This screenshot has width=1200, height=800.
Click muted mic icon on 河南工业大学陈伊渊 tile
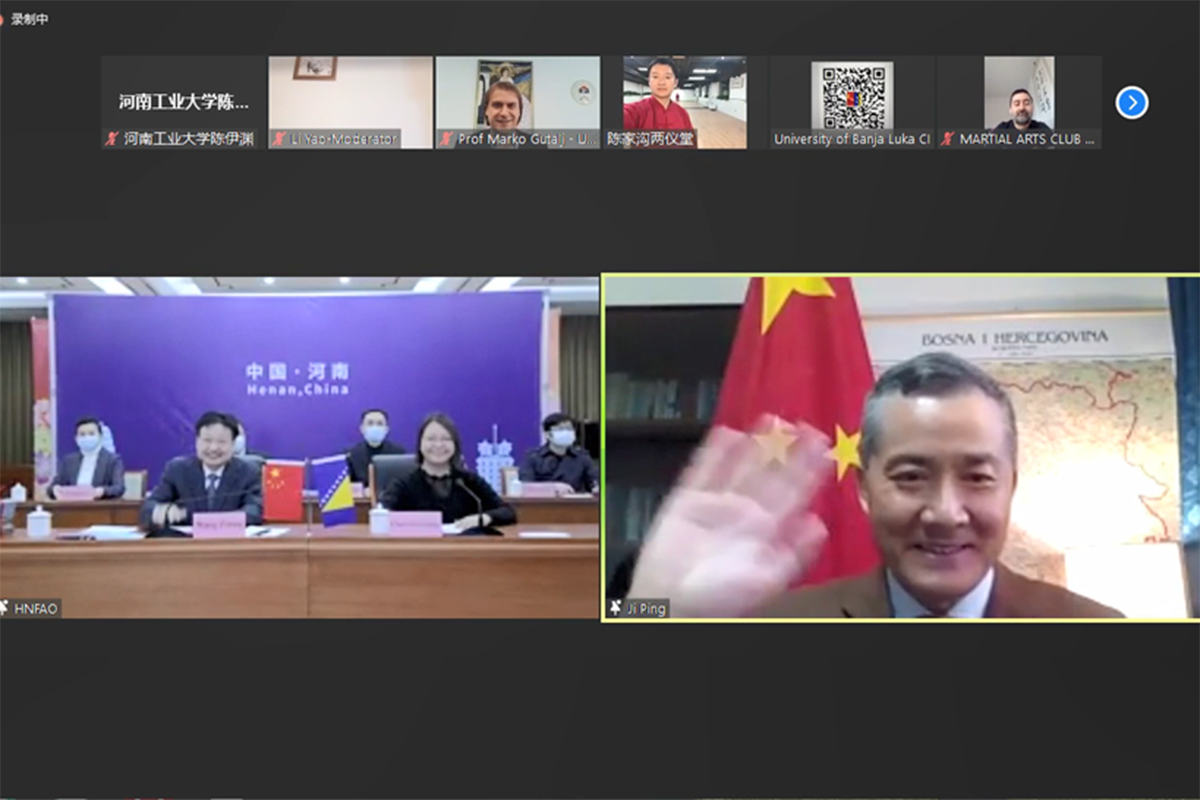pos(112,140)
